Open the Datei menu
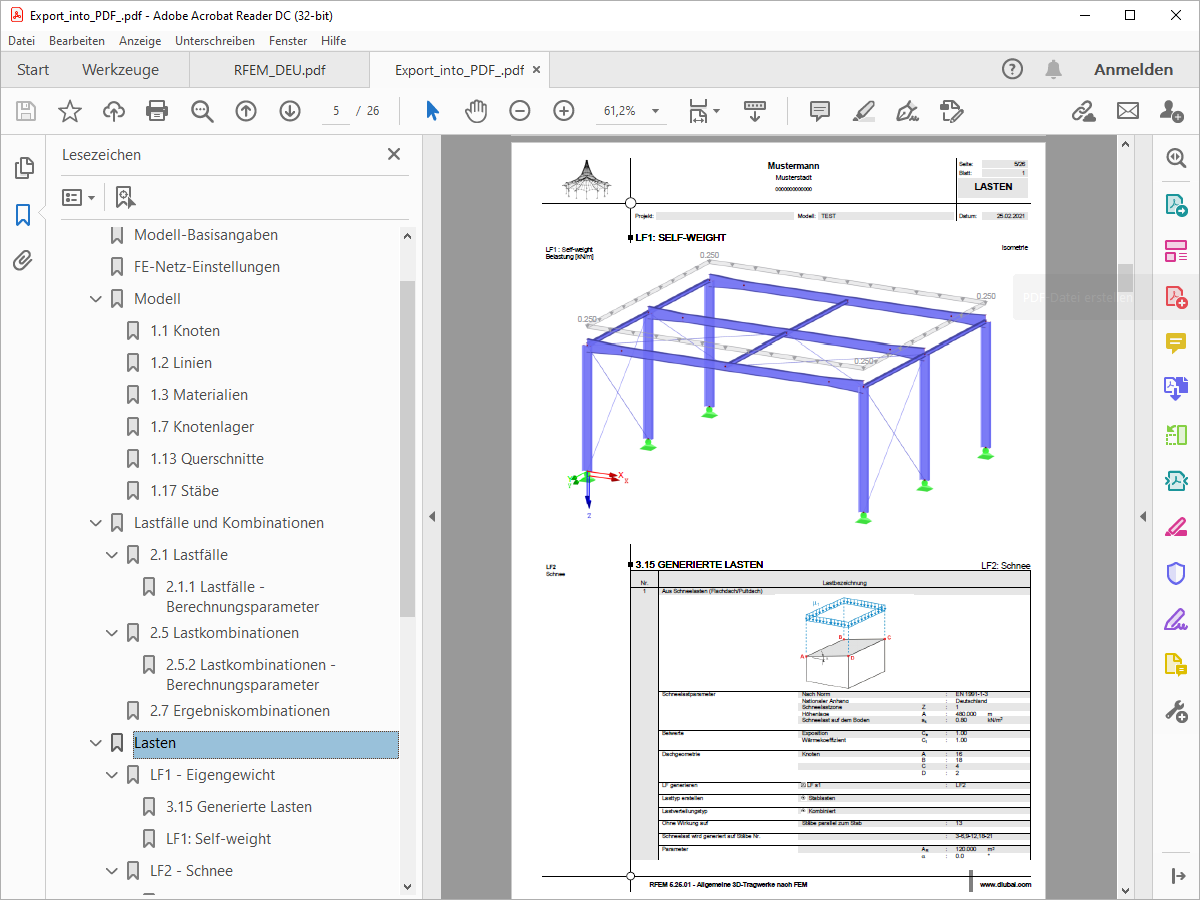Viewport: 1200px width, 900px height. point(21,41)
